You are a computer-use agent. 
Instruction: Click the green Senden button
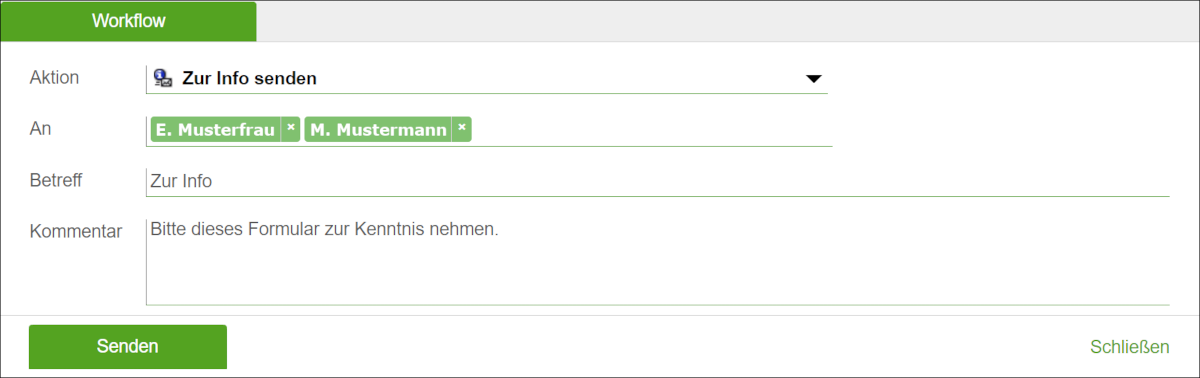click(x=128, y=346)
